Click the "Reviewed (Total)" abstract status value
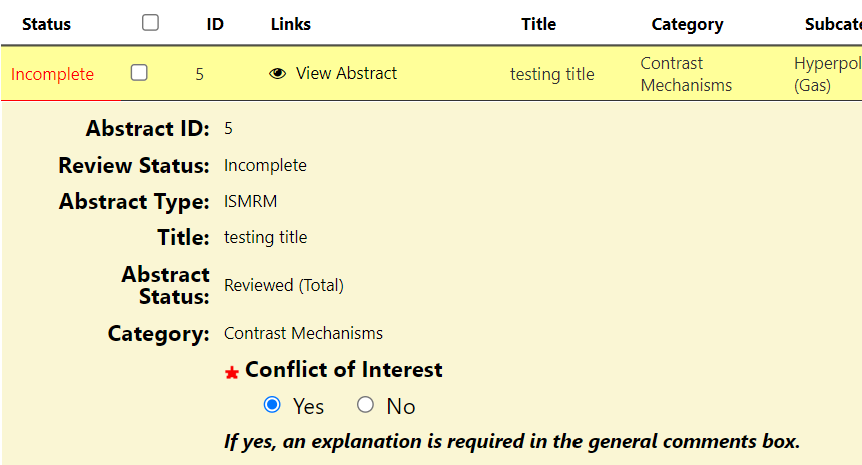The height and width of the screenshot is (465, 862). tap(284, 286)
